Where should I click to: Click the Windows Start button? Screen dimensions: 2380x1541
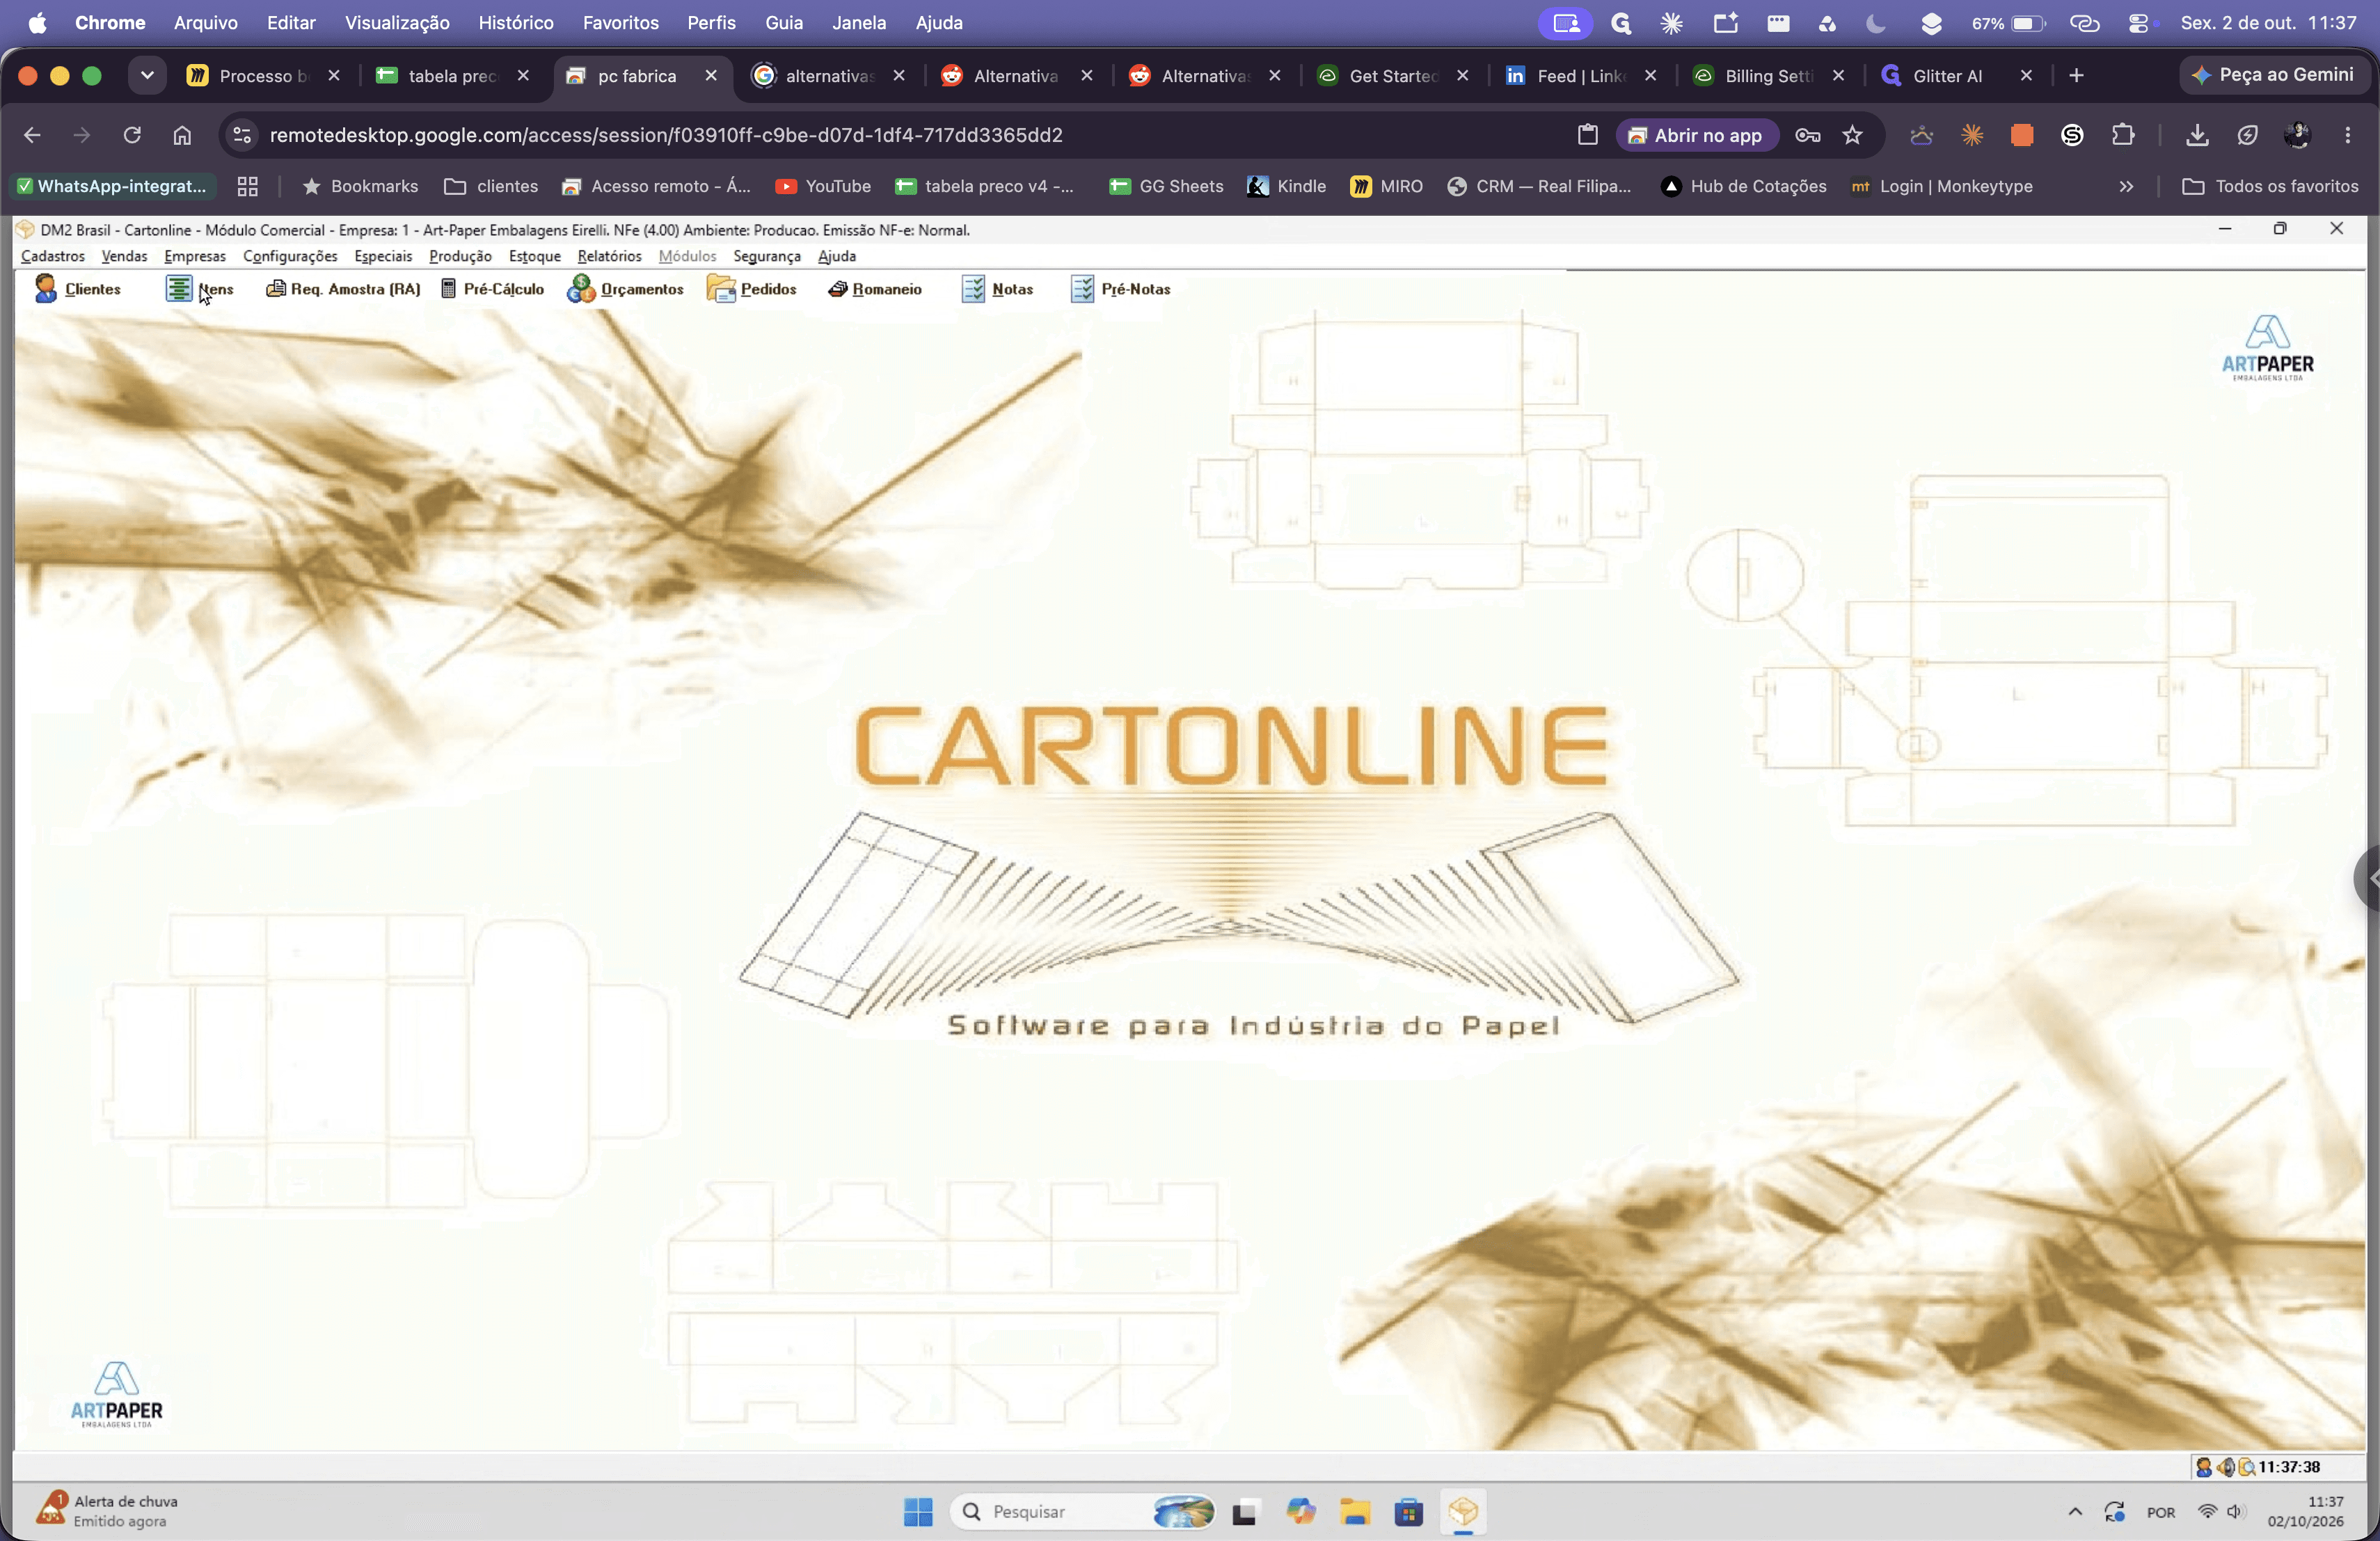coord(917,1511)
